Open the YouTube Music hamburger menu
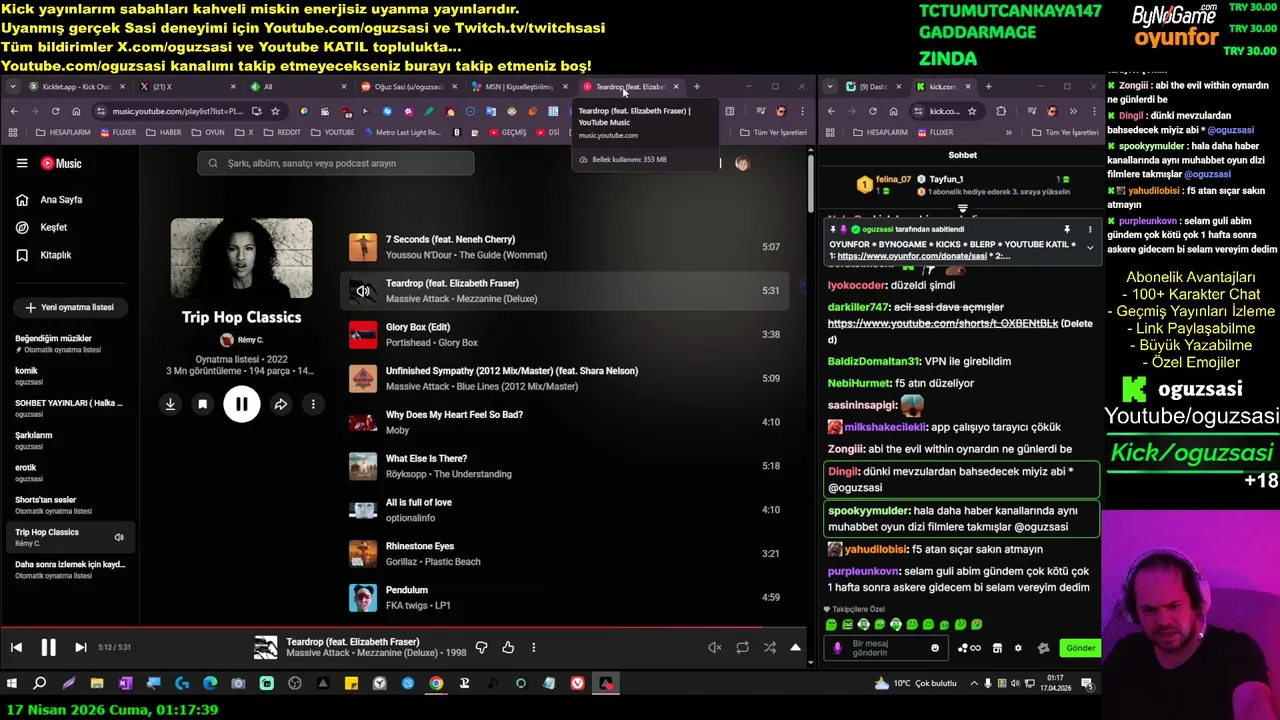 point(22,163)
